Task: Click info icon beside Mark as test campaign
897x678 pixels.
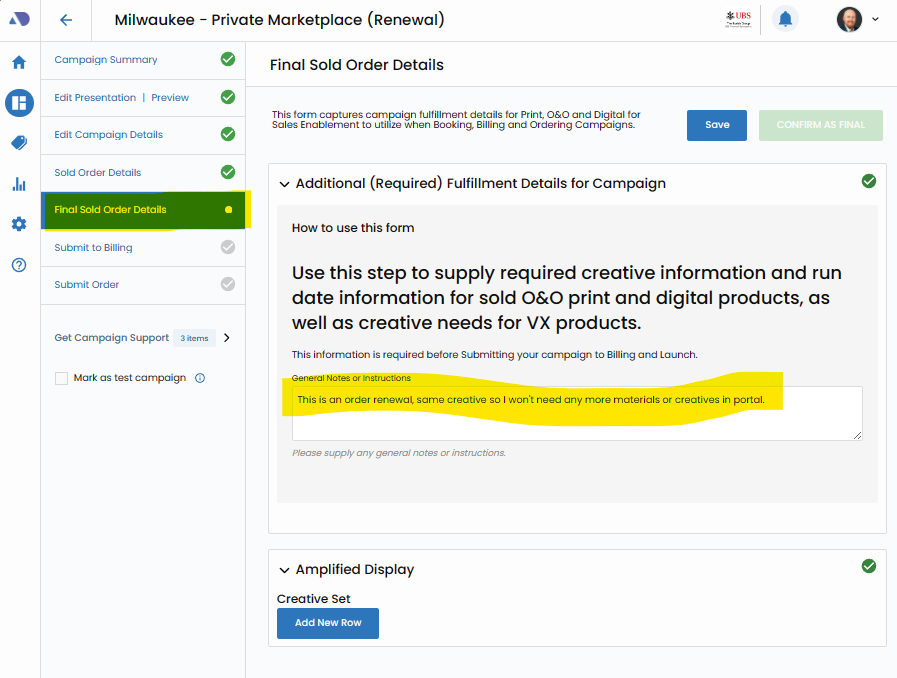Action: click(x=200, y=378)
